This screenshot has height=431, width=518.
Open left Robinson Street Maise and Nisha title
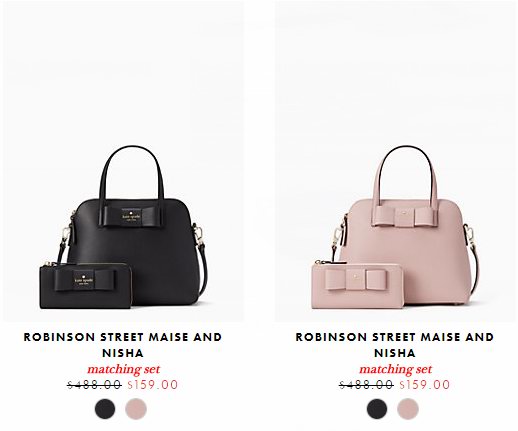[x=123, y=345]
